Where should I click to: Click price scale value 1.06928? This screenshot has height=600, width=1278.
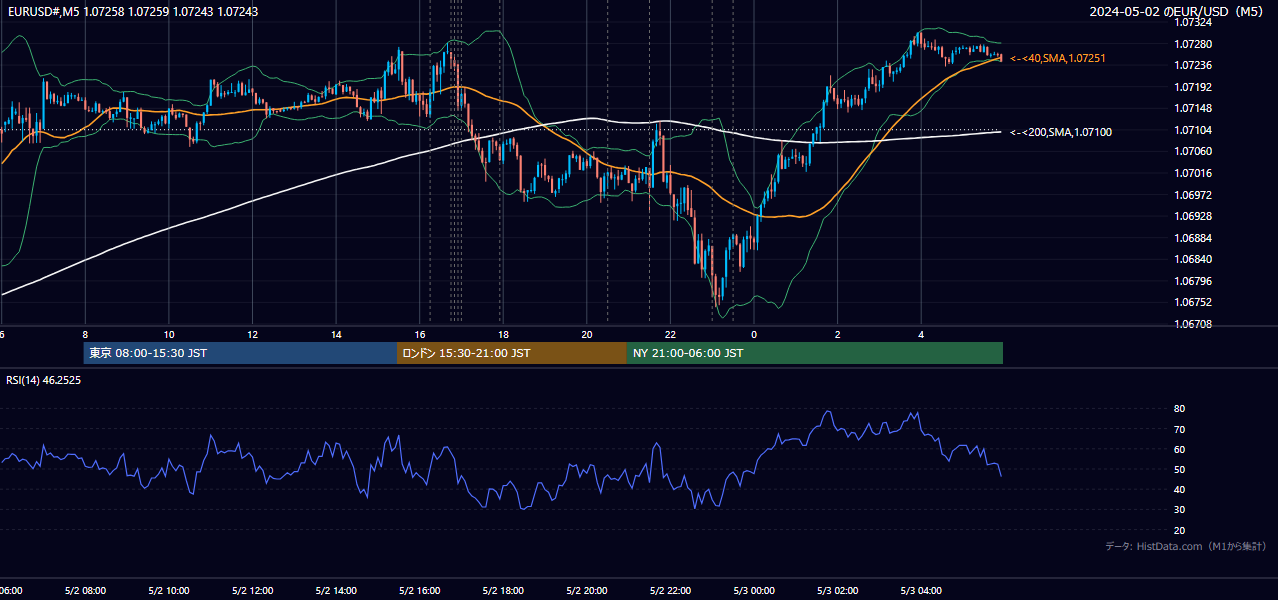click(1194, 216)
